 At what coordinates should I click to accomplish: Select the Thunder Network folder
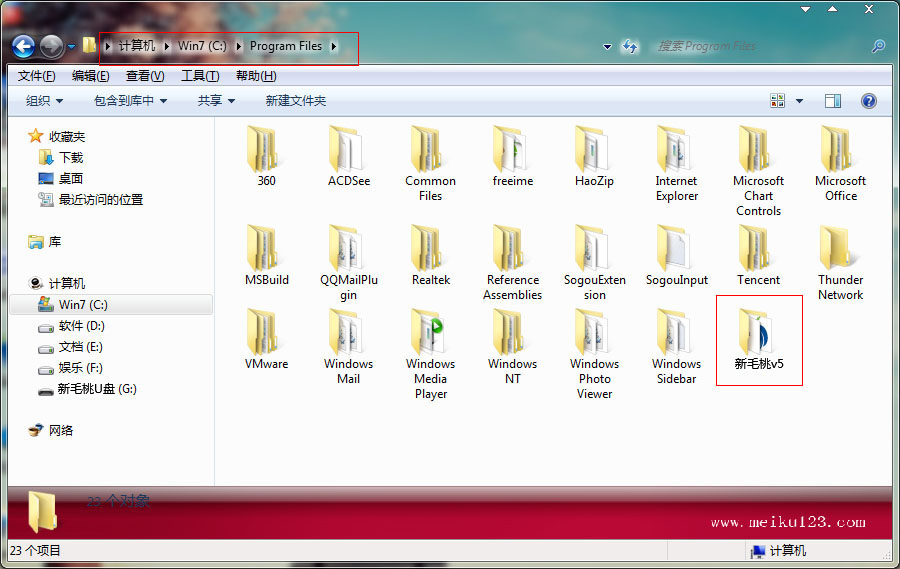(x=840, y=263)
